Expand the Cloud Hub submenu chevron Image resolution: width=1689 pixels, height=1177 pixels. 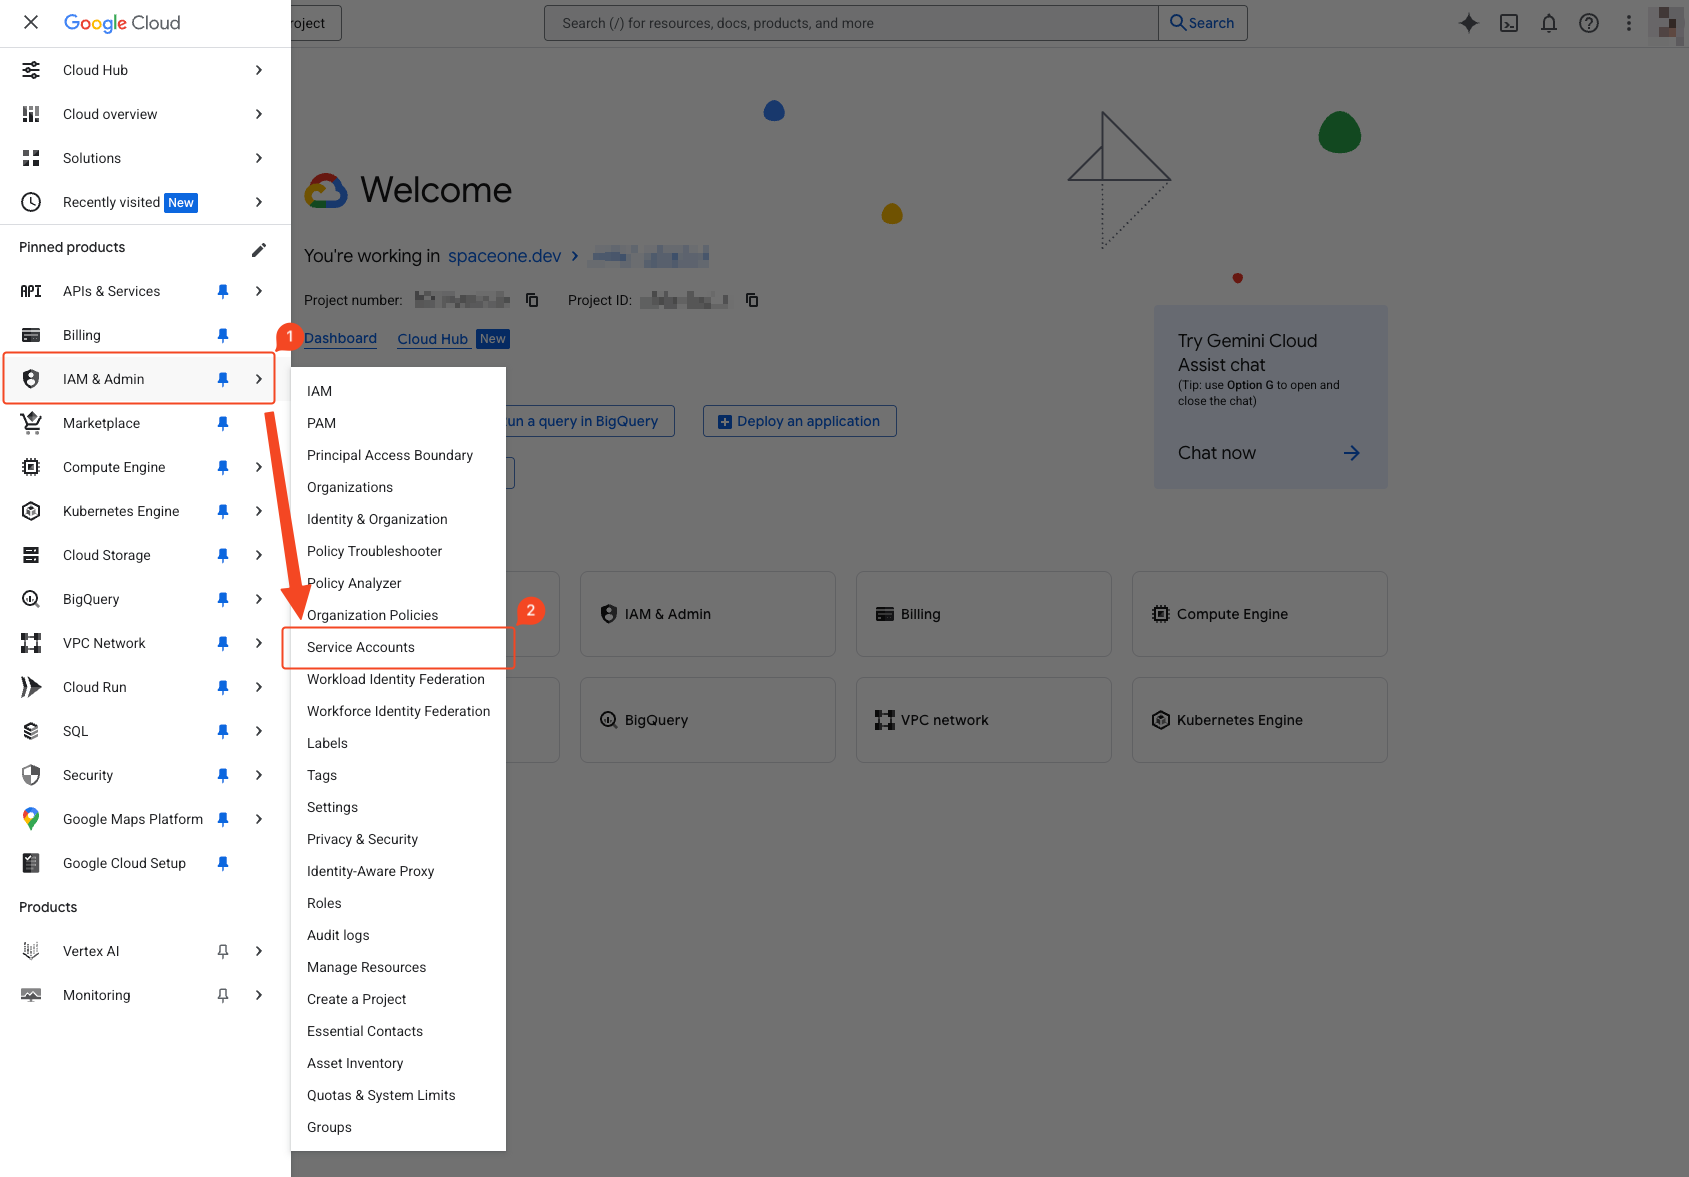[259, 70]
